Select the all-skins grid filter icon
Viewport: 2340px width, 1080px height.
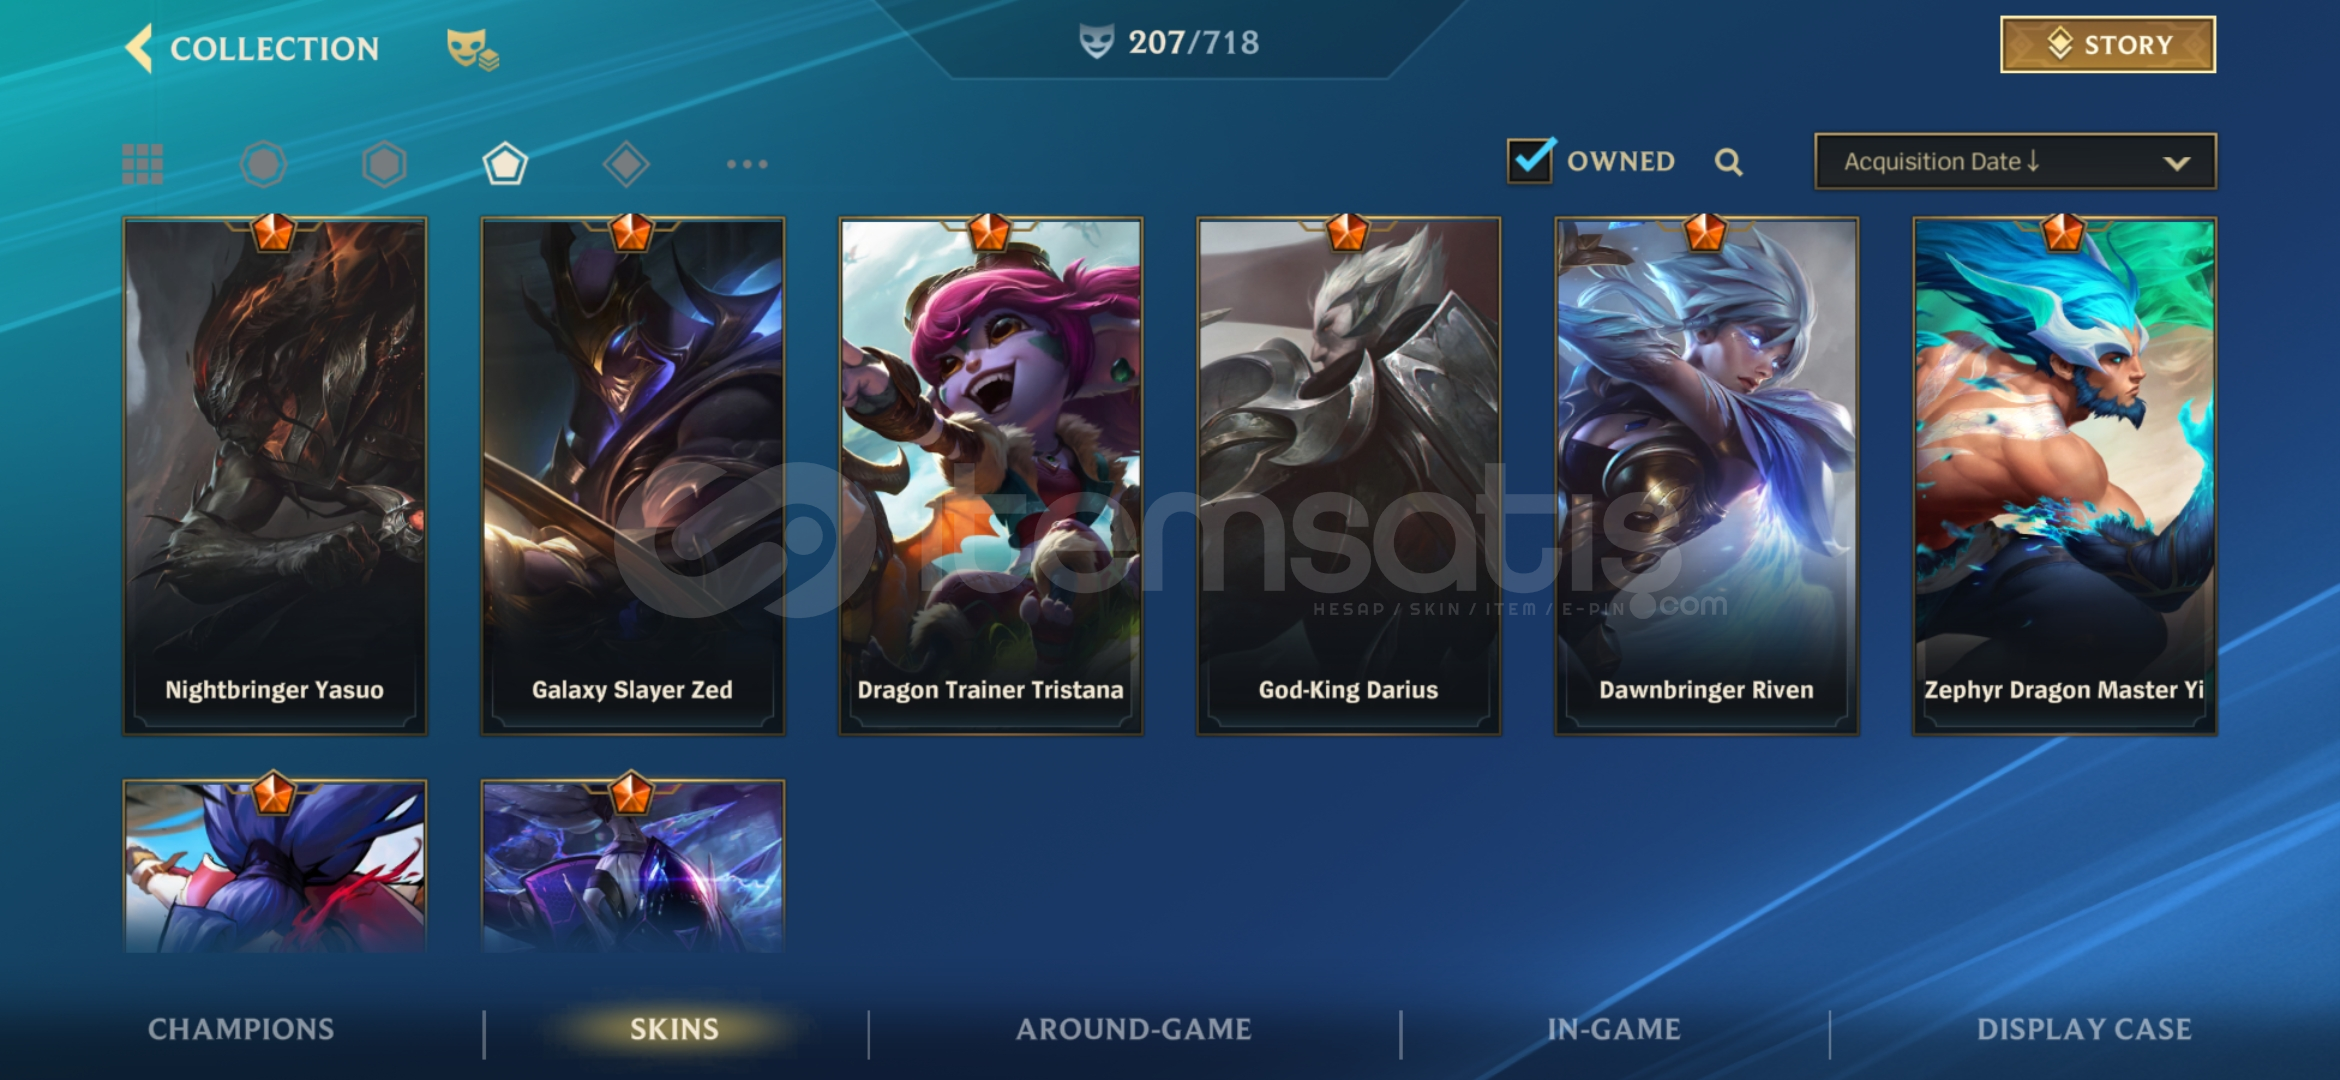142,164
